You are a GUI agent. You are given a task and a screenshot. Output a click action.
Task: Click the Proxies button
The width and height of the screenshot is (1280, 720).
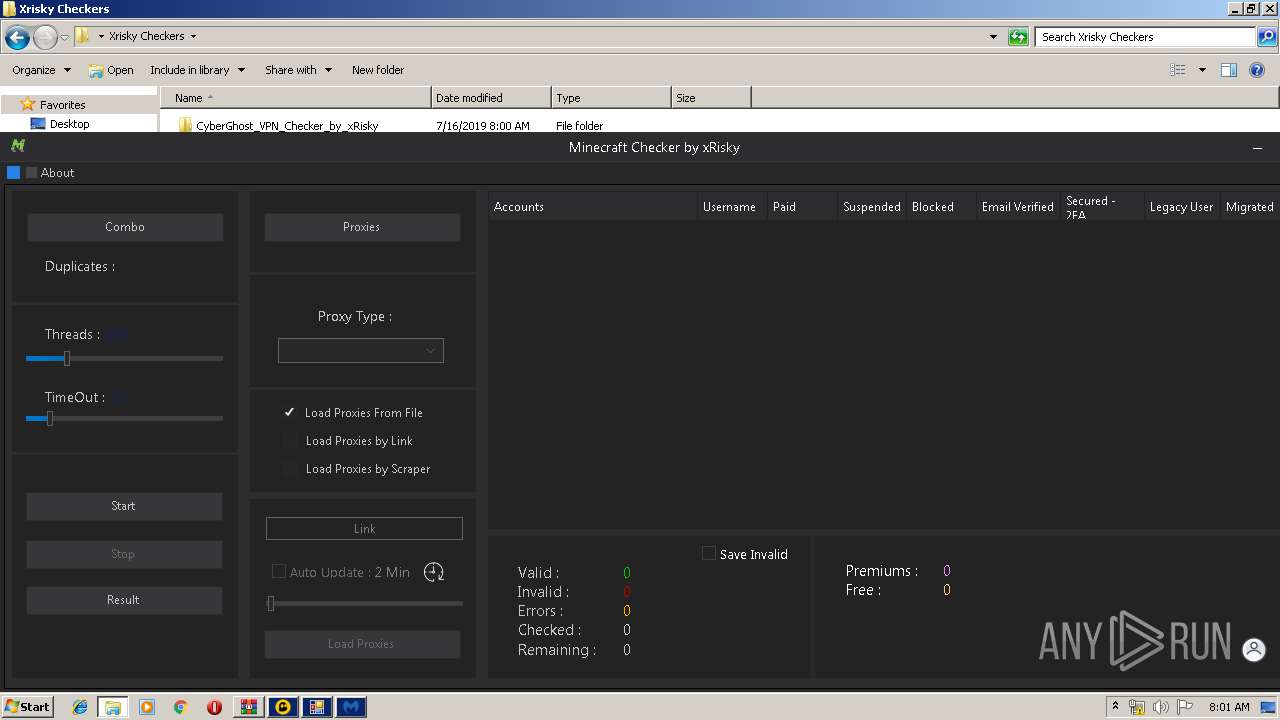pos(362,227)
